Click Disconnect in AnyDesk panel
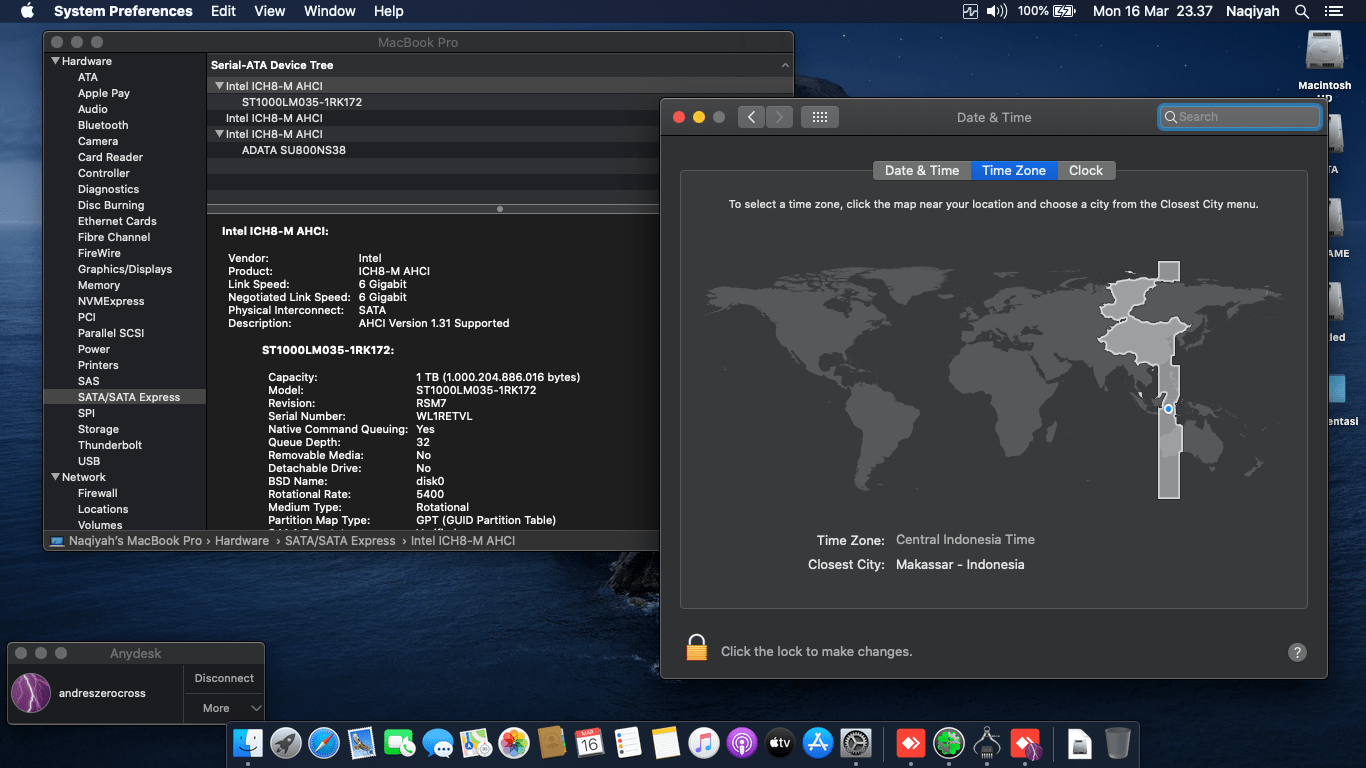 coord(224,678)
